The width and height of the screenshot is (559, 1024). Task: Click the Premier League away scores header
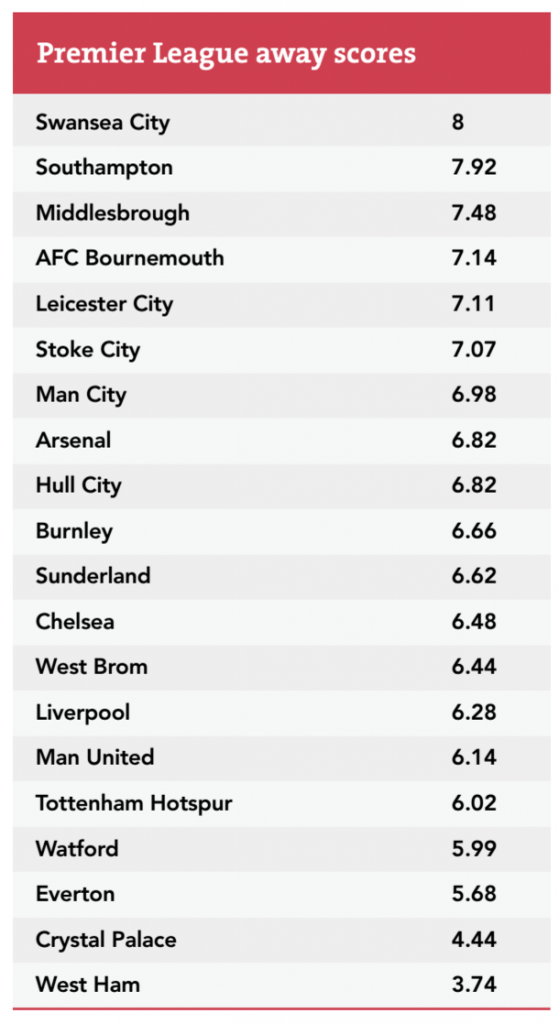[x=281, y=54]
